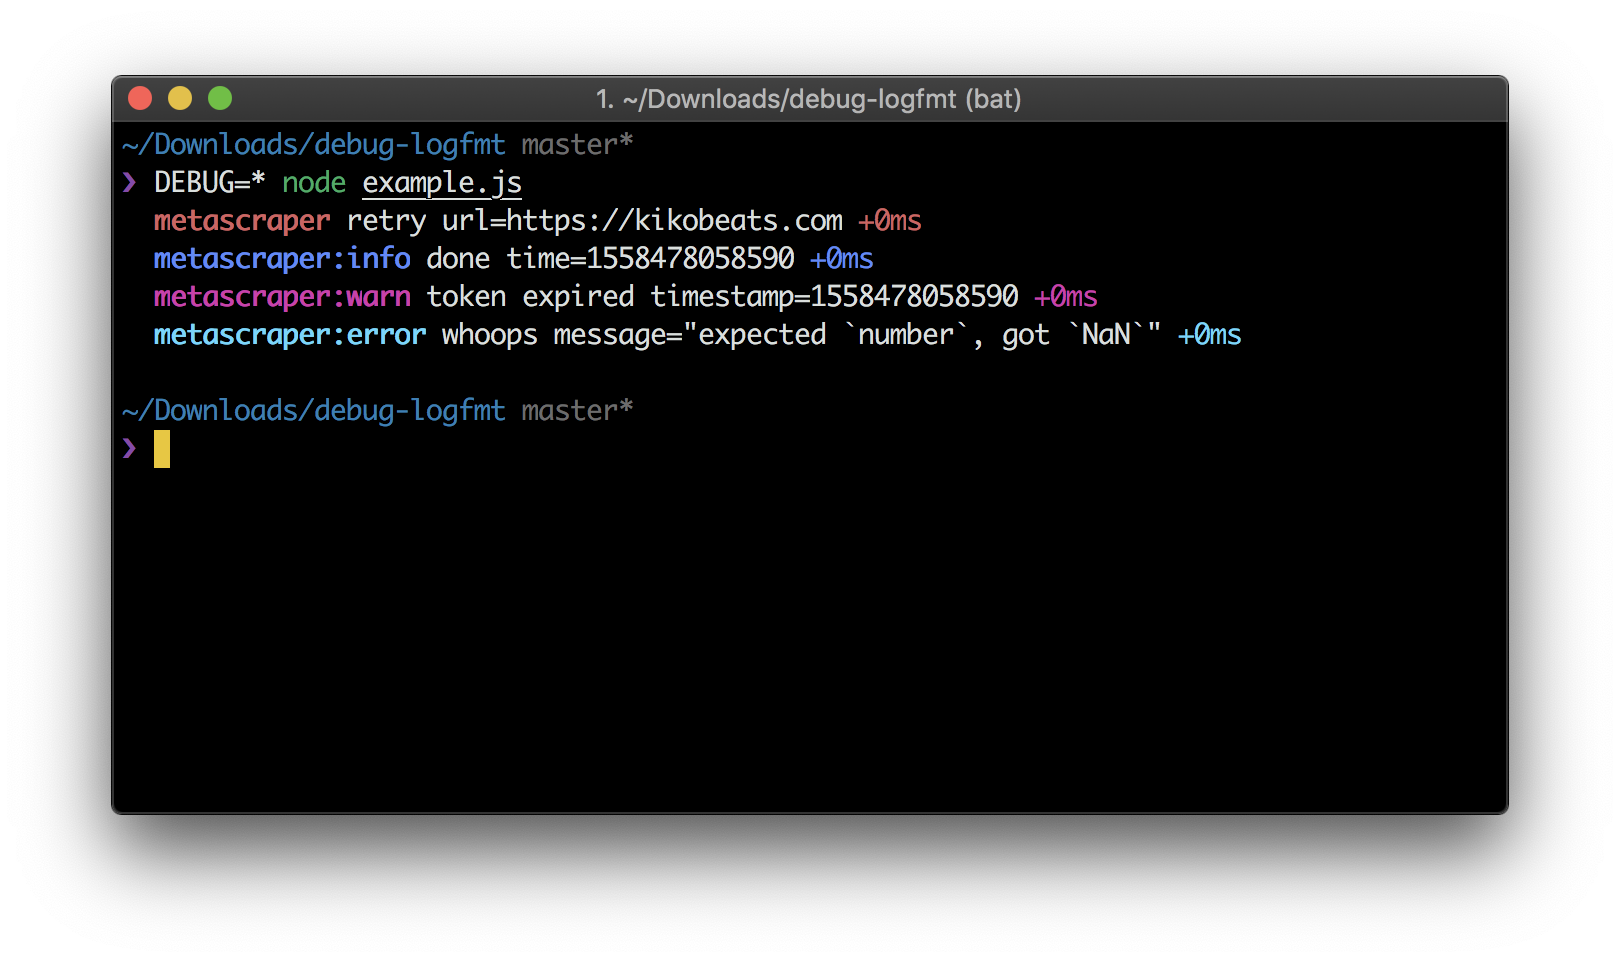Select the 'node' command text

(313, 183)
